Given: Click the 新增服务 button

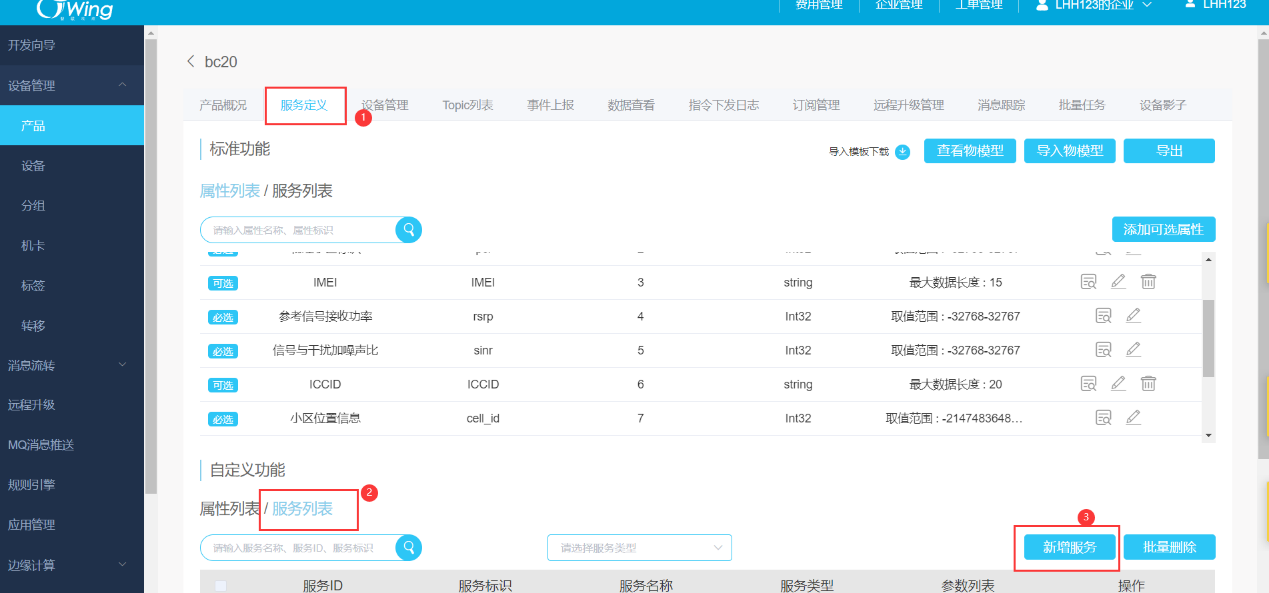Looking at the screenshot, I should click(1070, 547).
